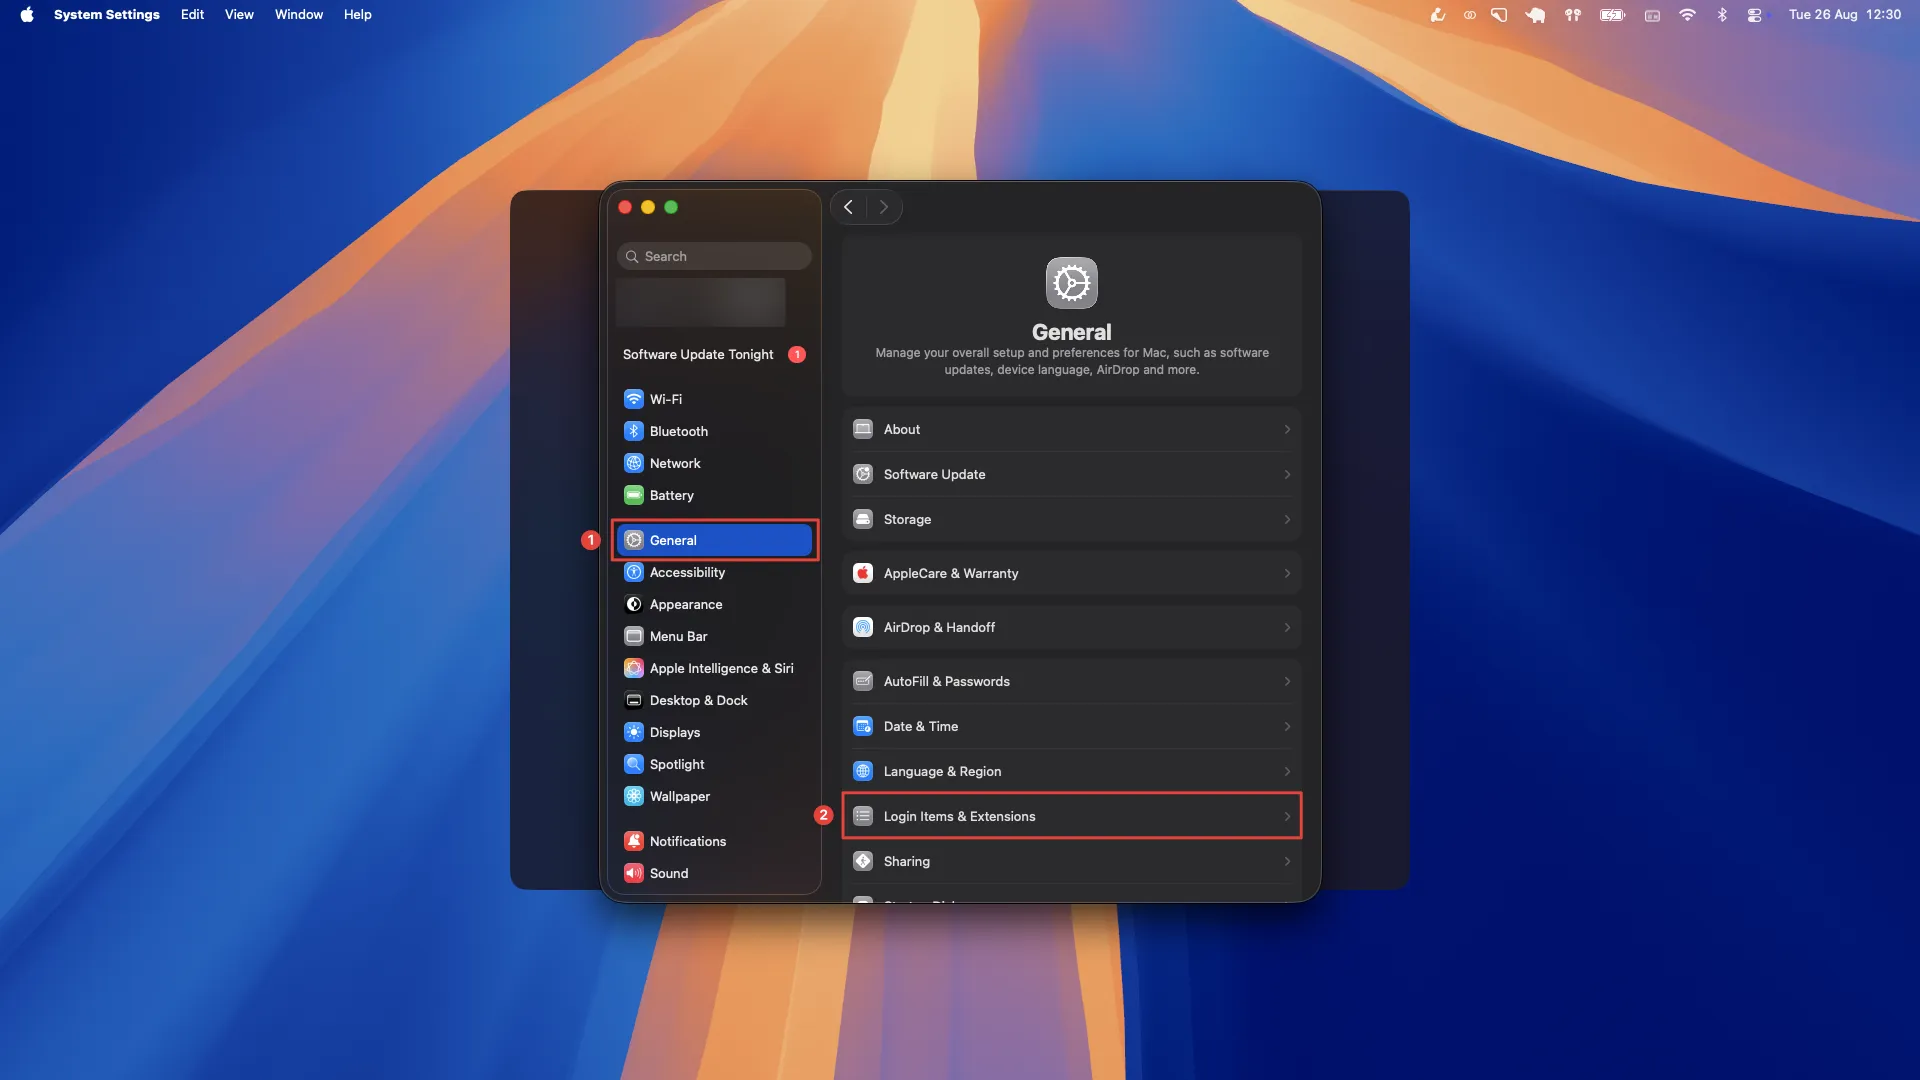The image size is (1920, 1080).
Task: Click the Notifications bell icon
Action: (x=633, y=841)
